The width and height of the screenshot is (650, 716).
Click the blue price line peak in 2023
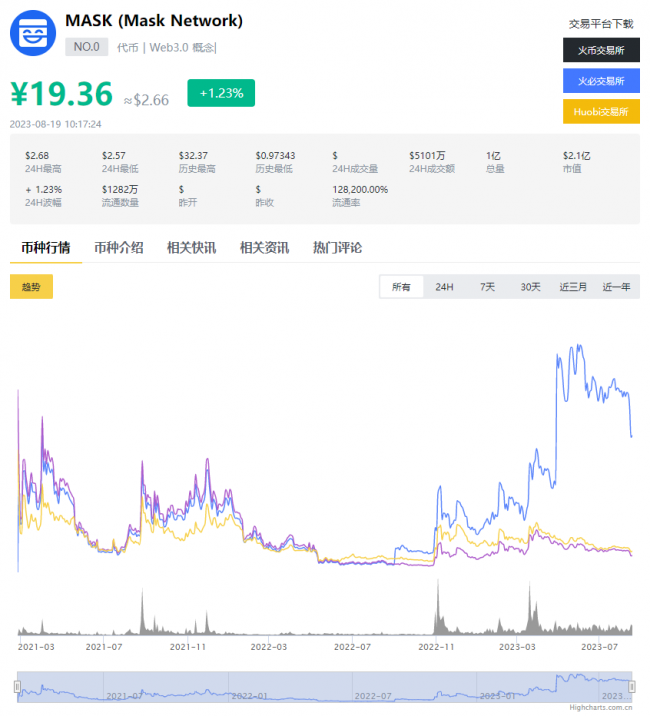579,346
